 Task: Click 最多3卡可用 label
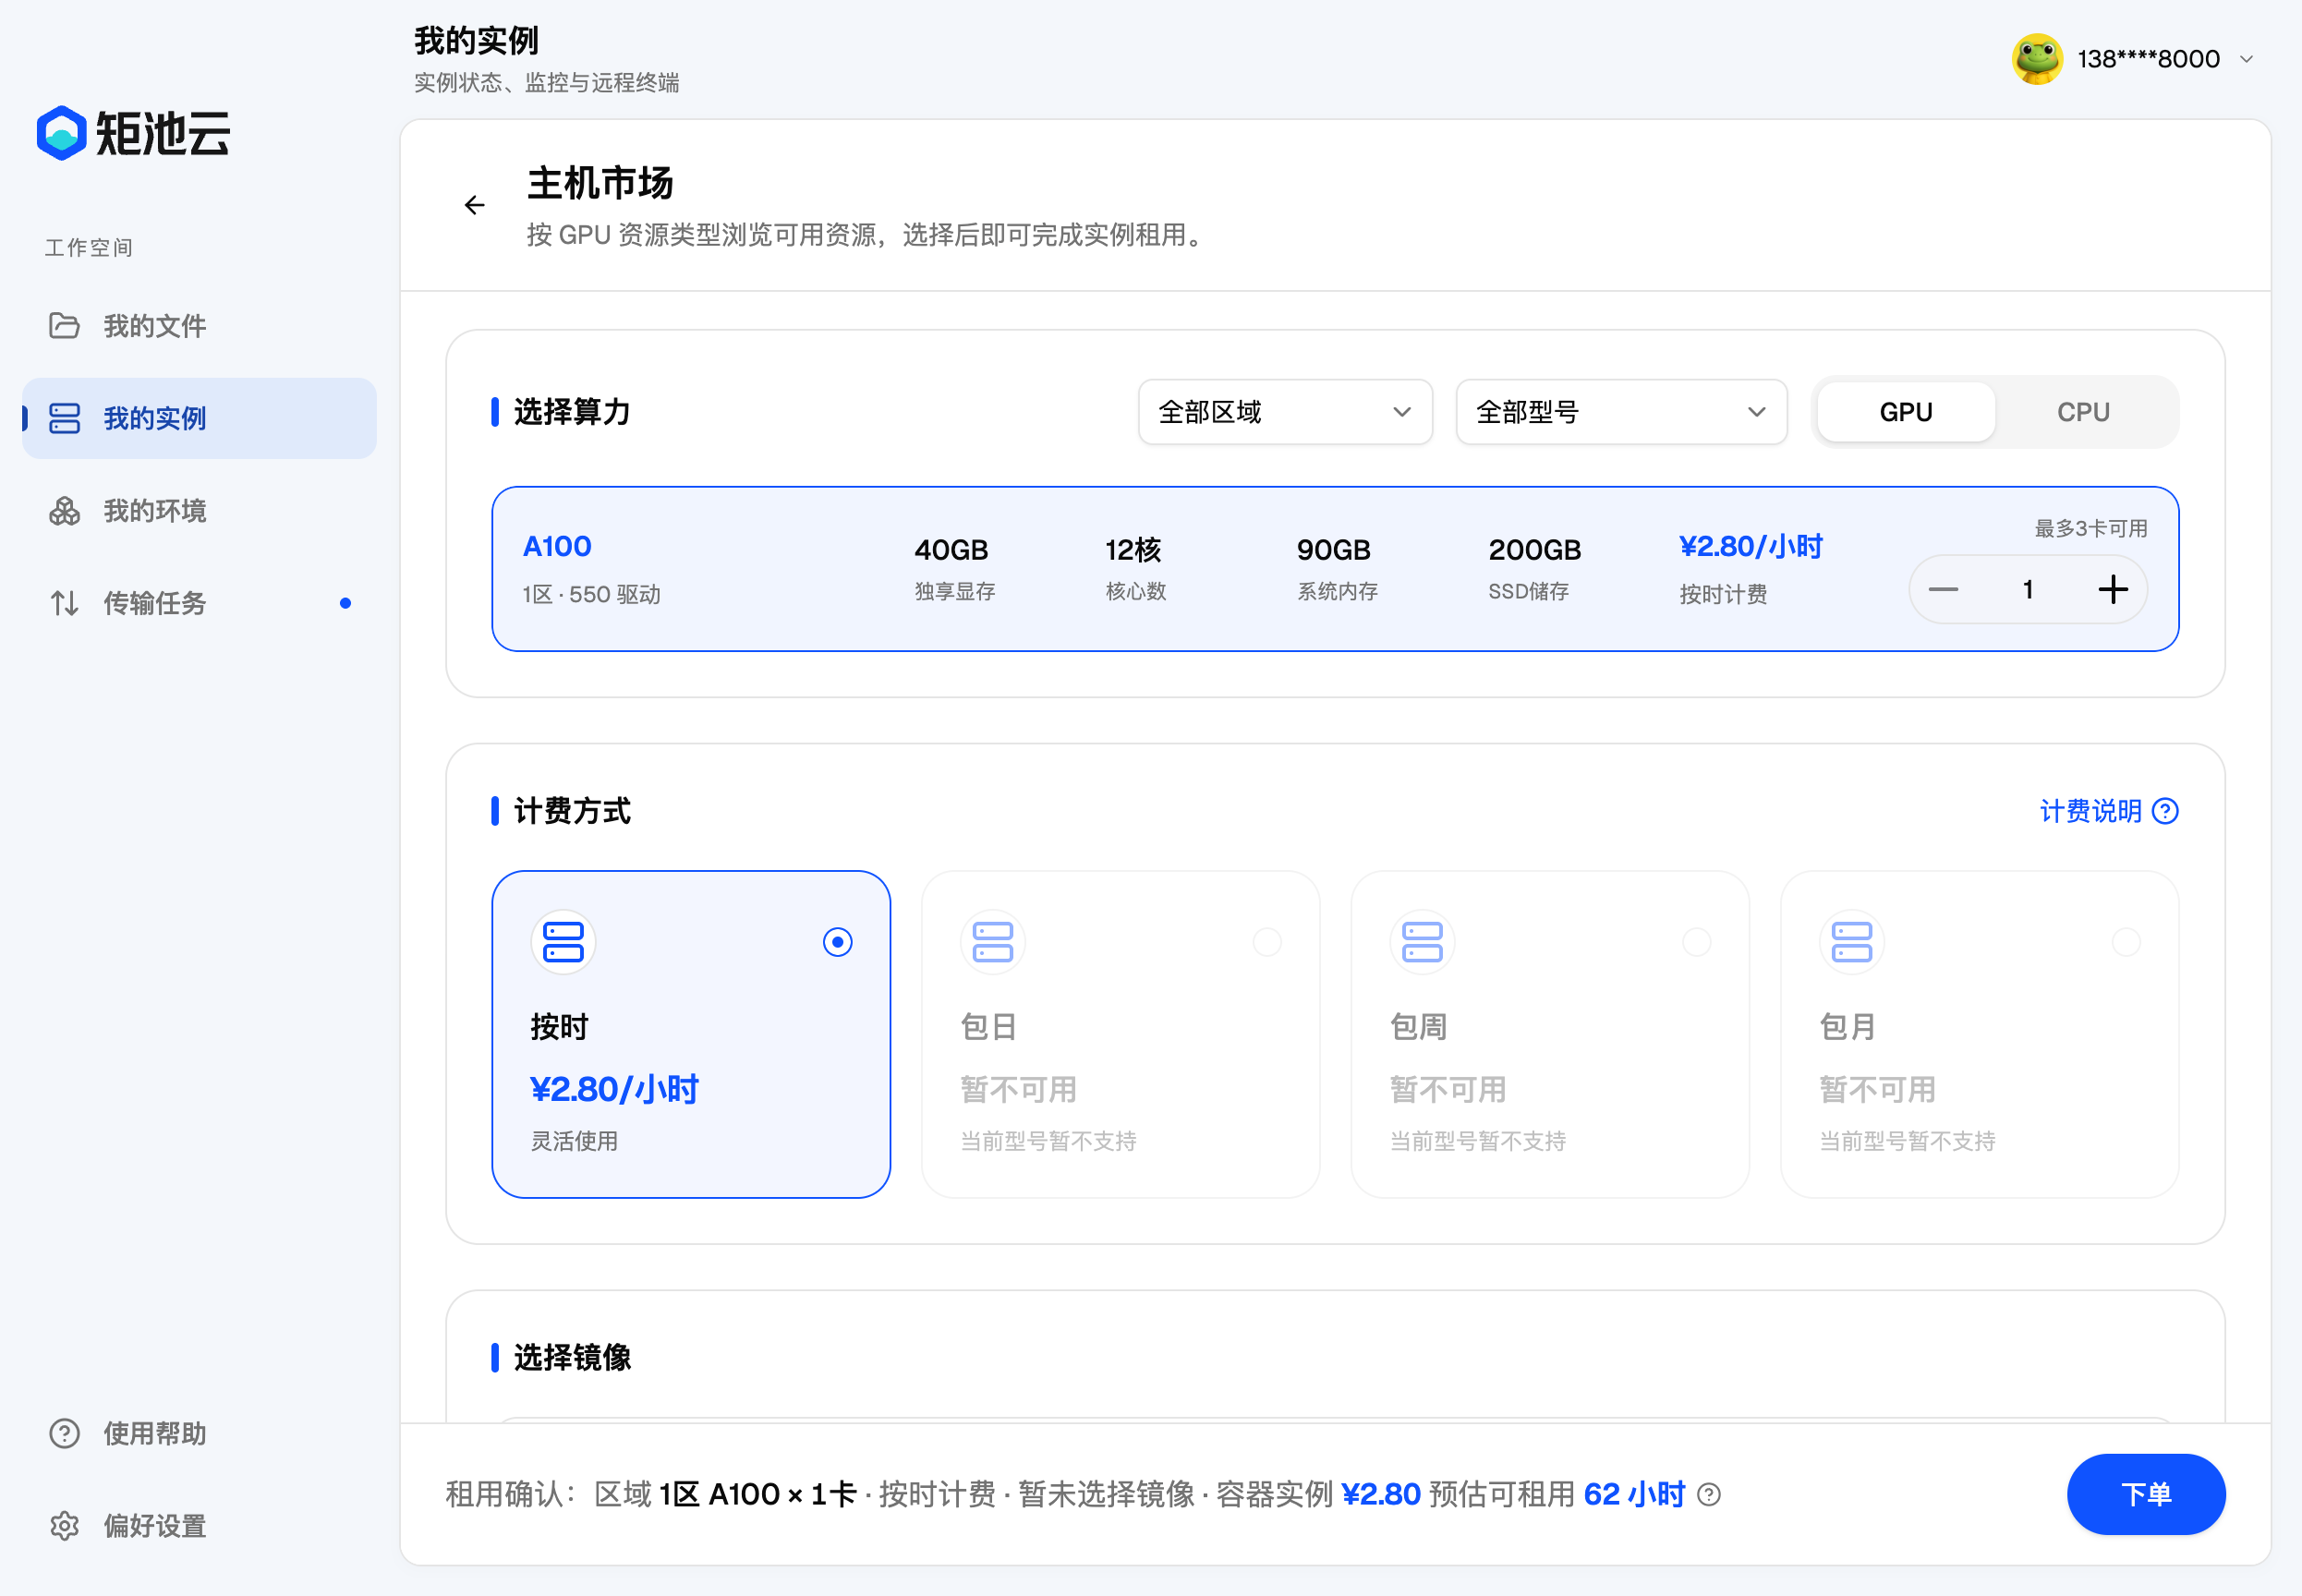2091,528
